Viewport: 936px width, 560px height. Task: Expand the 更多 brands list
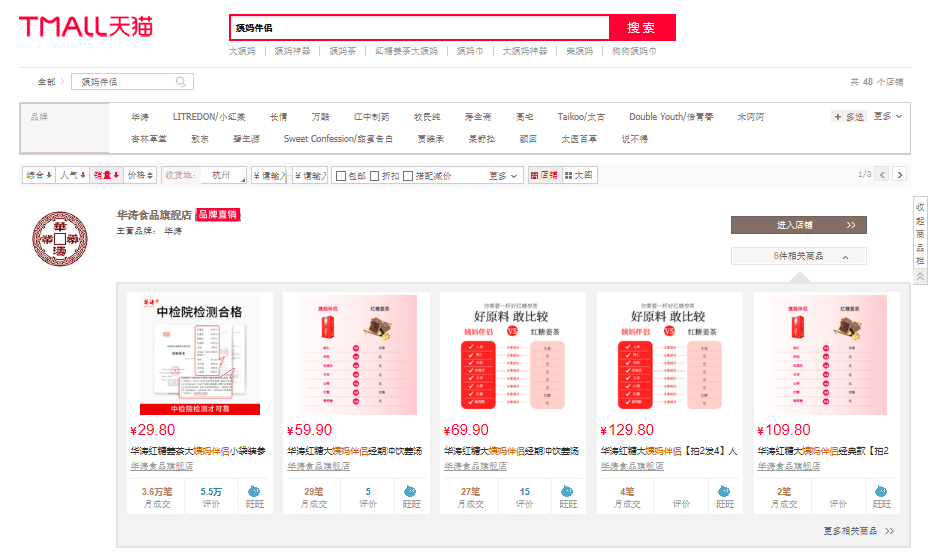pyautogui.click(x=887, y=116)
